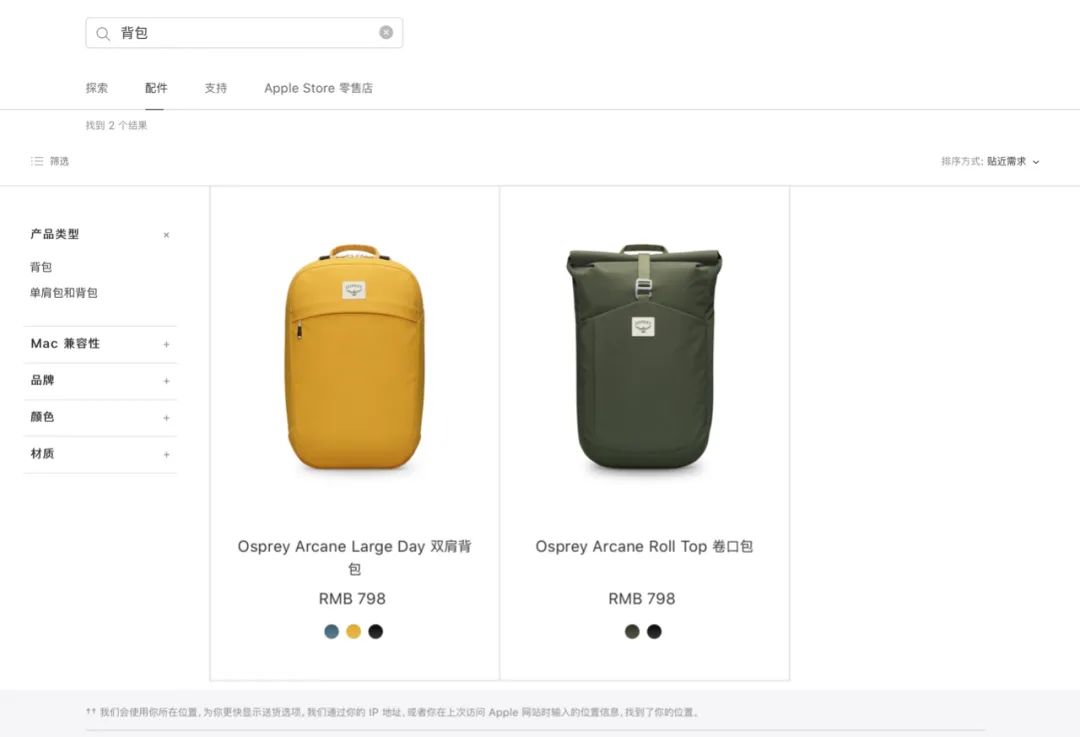Click the 找到 2 个结果 text

[x=116, y=125]
